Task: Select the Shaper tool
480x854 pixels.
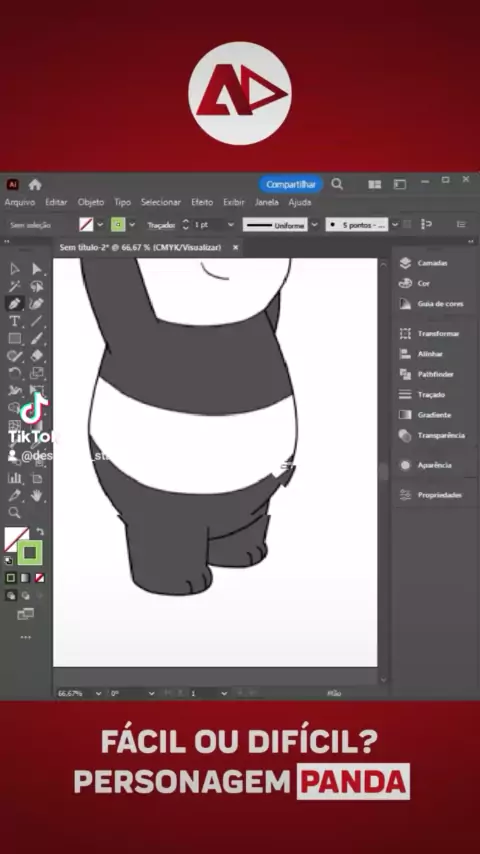Action: (x=15, y=356)
